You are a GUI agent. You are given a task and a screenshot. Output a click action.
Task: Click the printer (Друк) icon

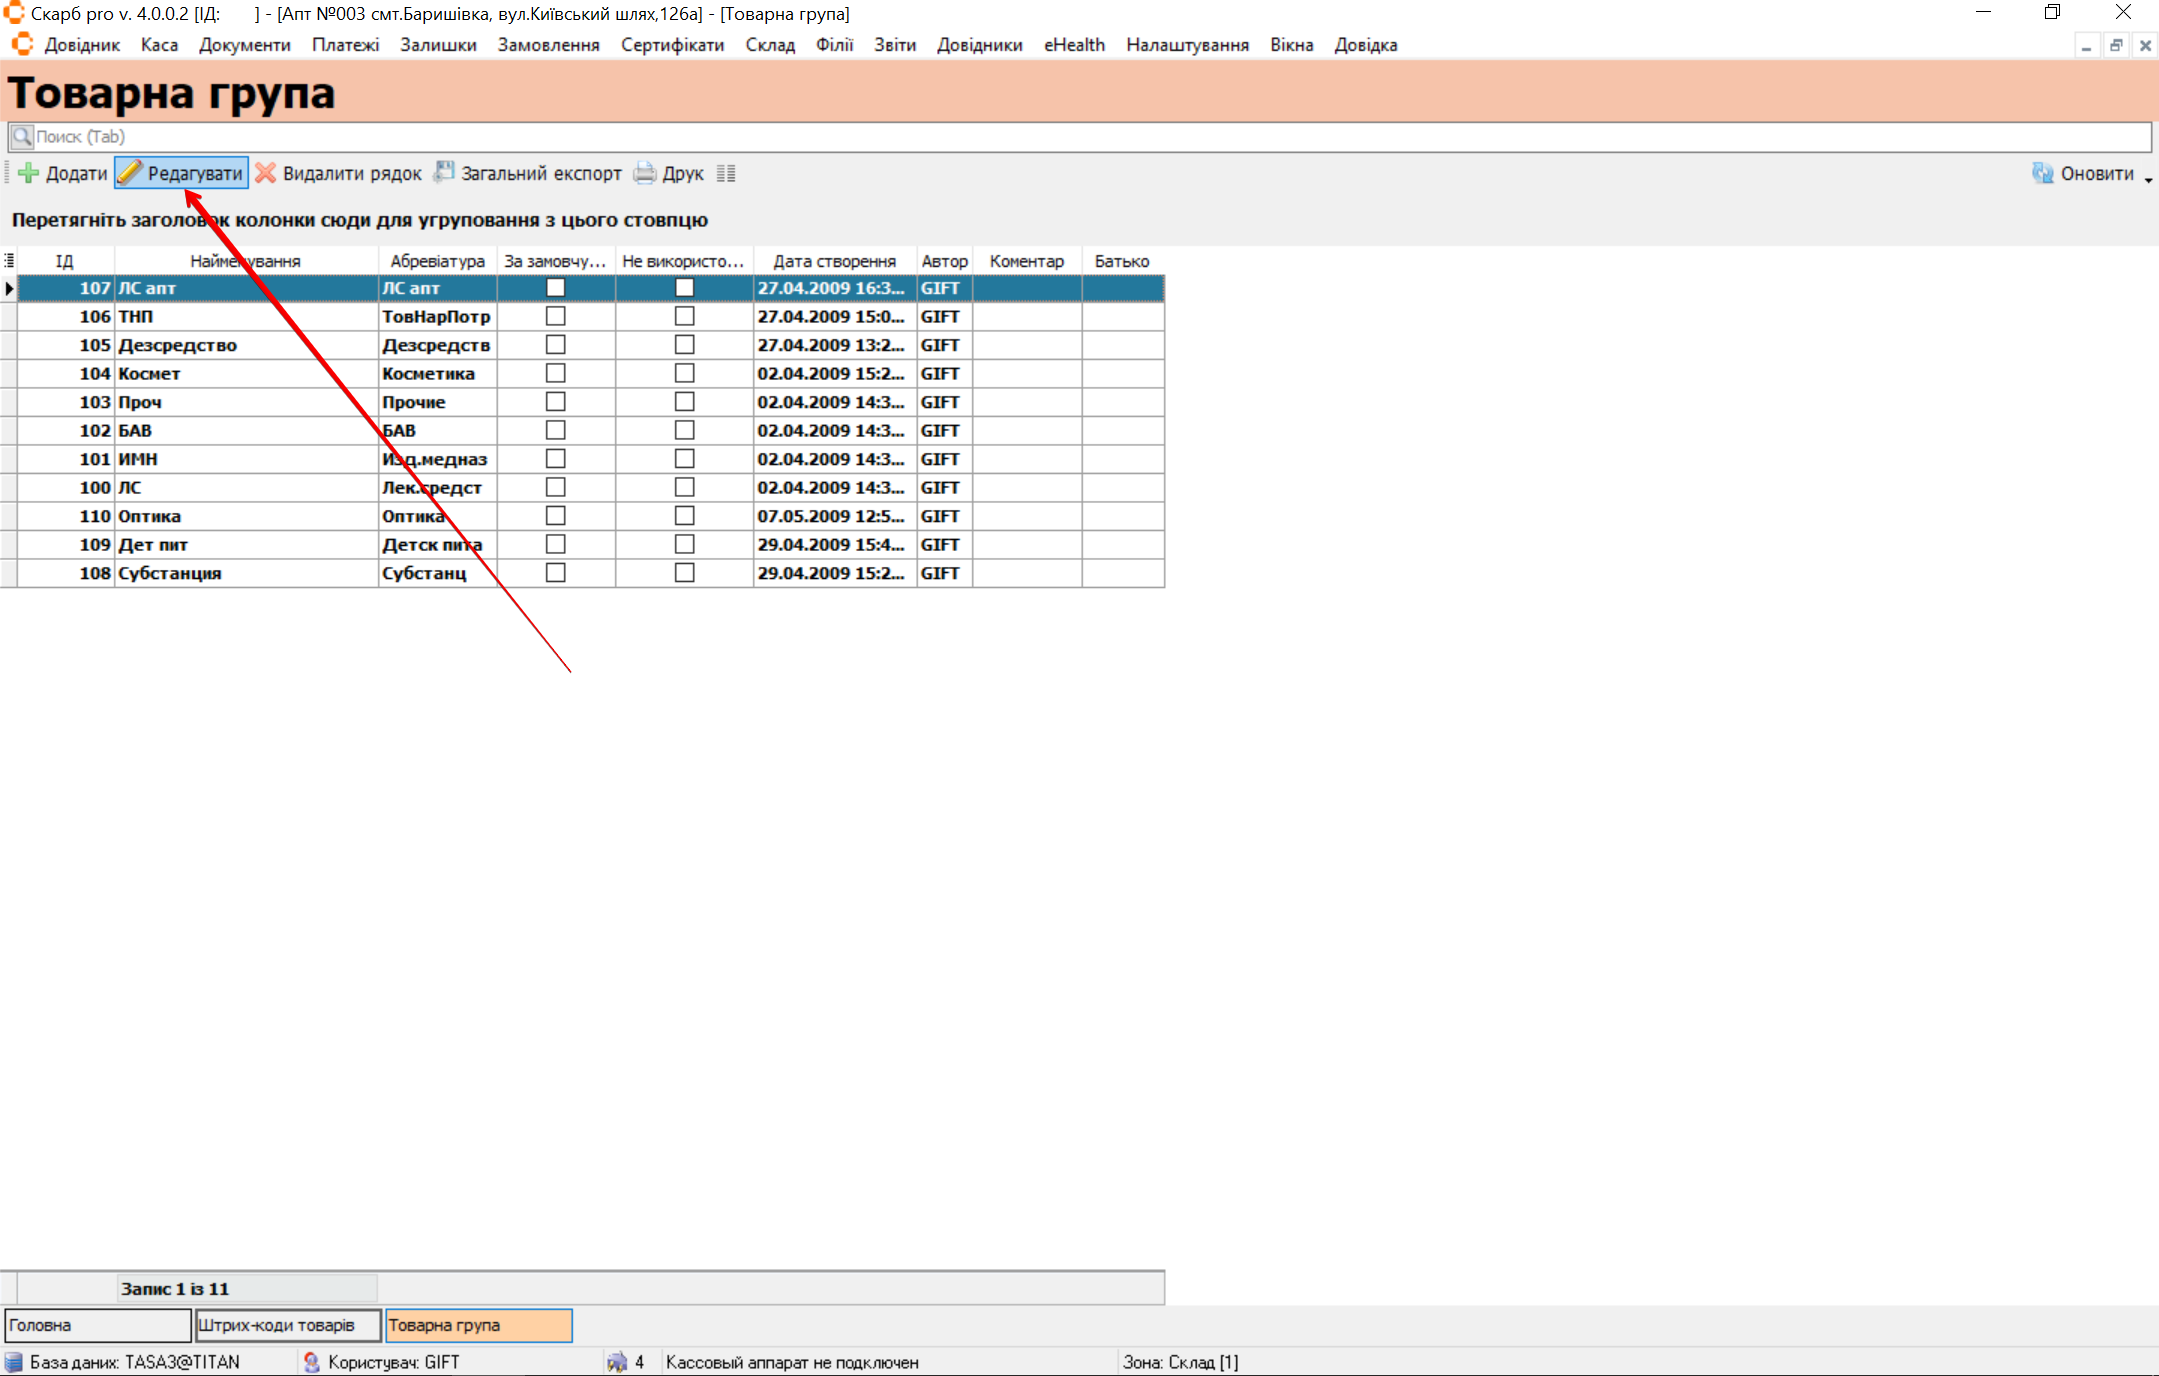click(645, 173)
